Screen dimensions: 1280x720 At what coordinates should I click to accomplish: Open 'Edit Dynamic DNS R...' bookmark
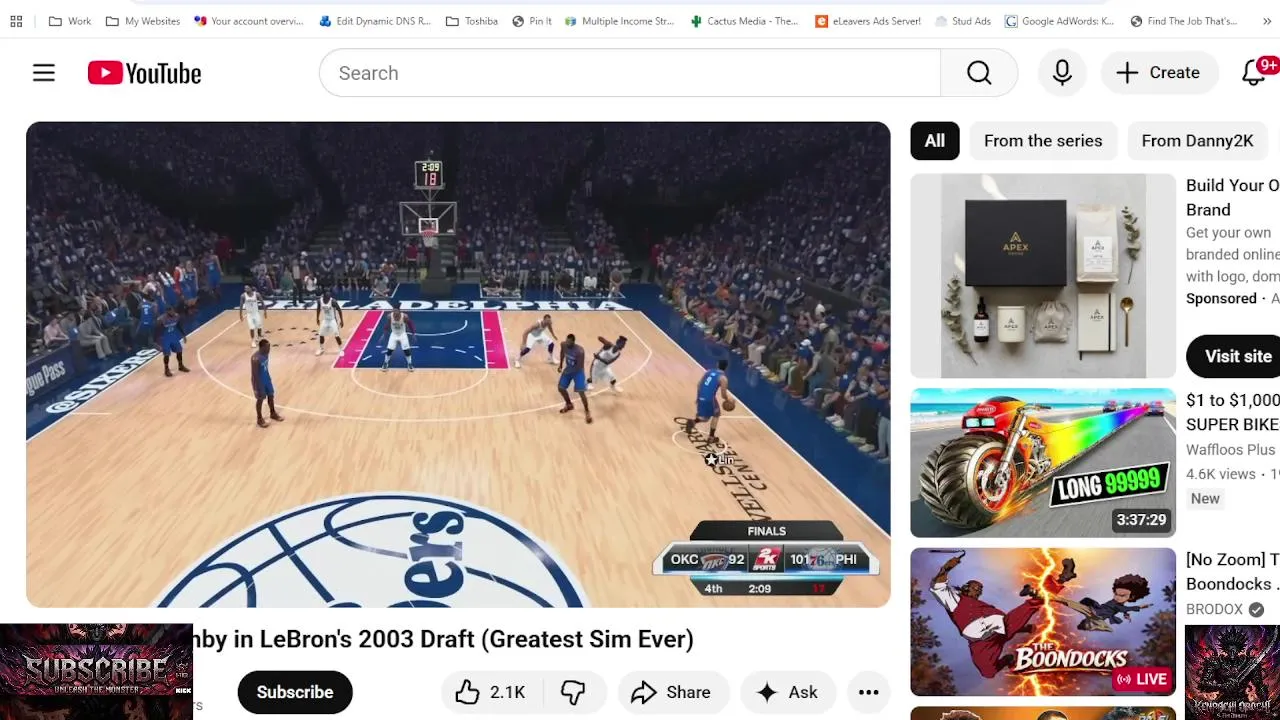coord(375,21)
